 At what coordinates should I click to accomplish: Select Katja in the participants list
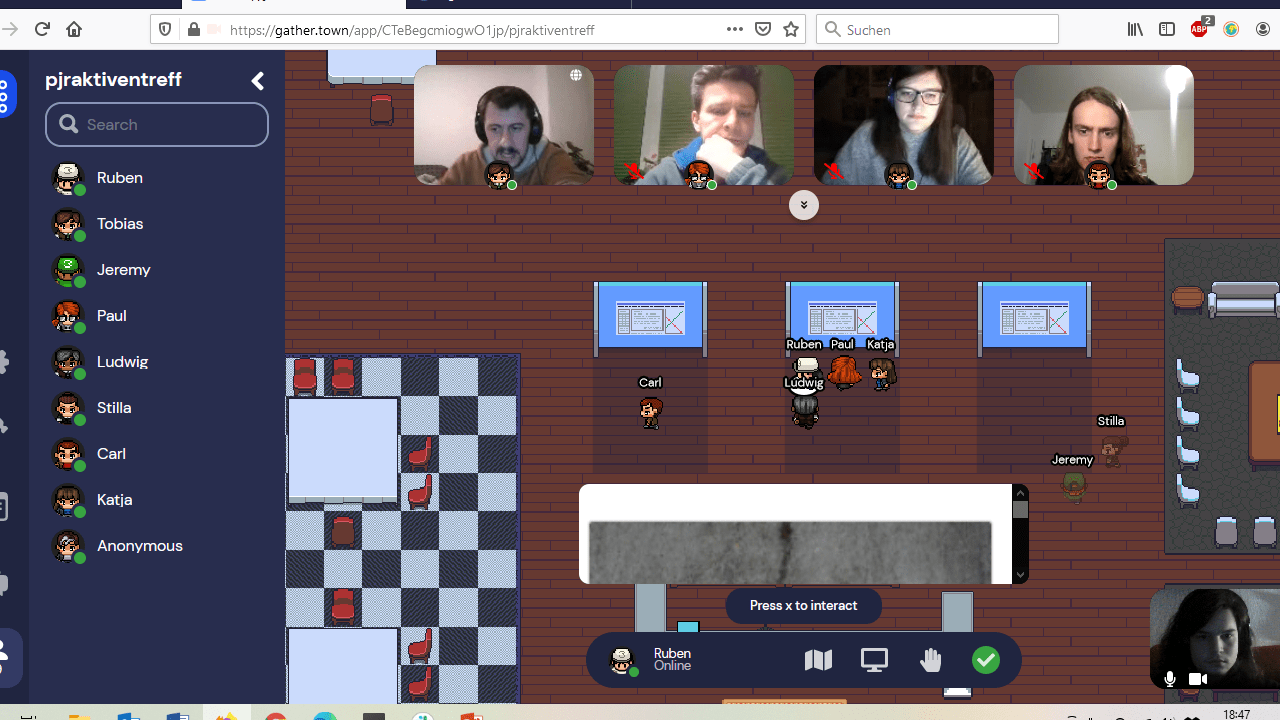pos(114,500)
